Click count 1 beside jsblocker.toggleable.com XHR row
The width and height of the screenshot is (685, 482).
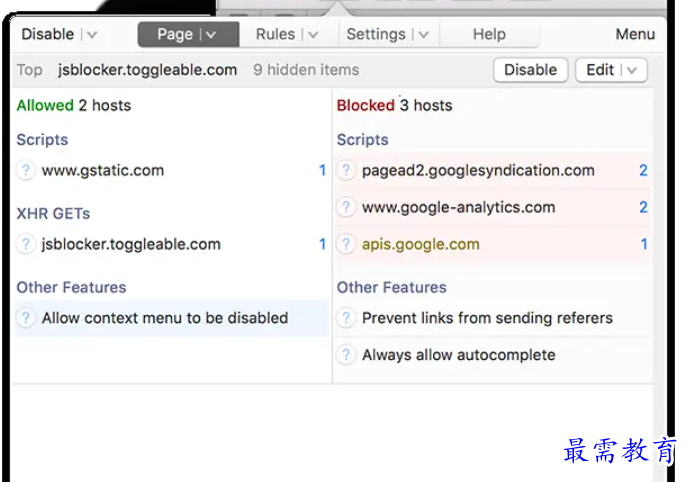(x=322, y=244)
